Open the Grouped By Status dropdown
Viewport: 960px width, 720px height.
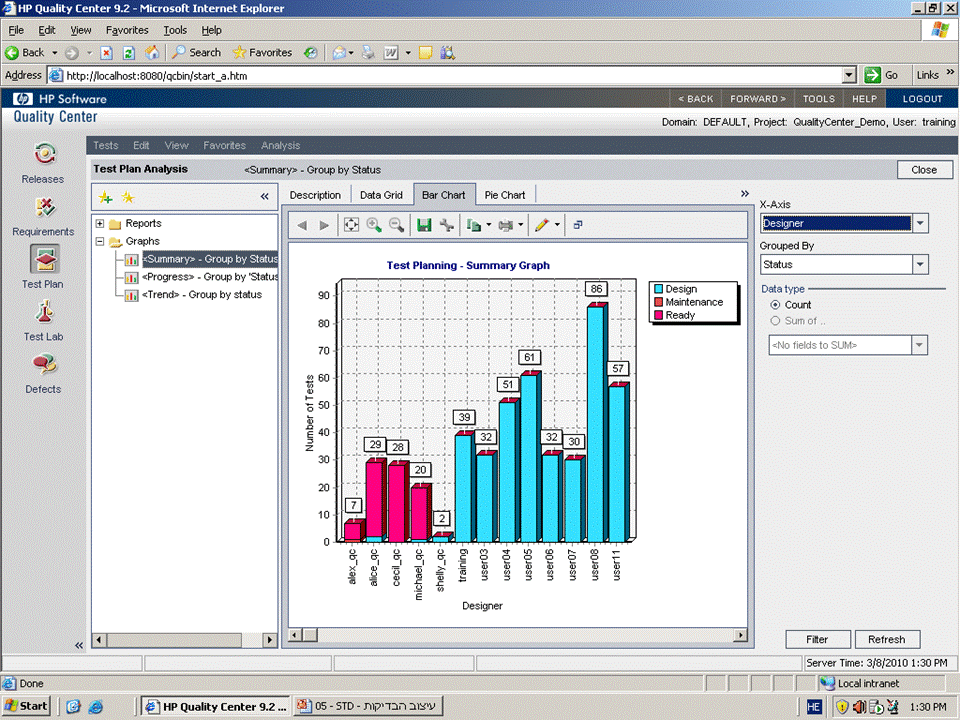point(920,264)
